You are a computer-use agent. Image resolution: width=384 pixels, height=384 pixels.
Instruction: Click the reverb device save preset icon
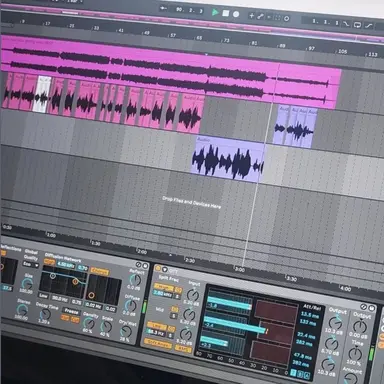tap(145, 266)
